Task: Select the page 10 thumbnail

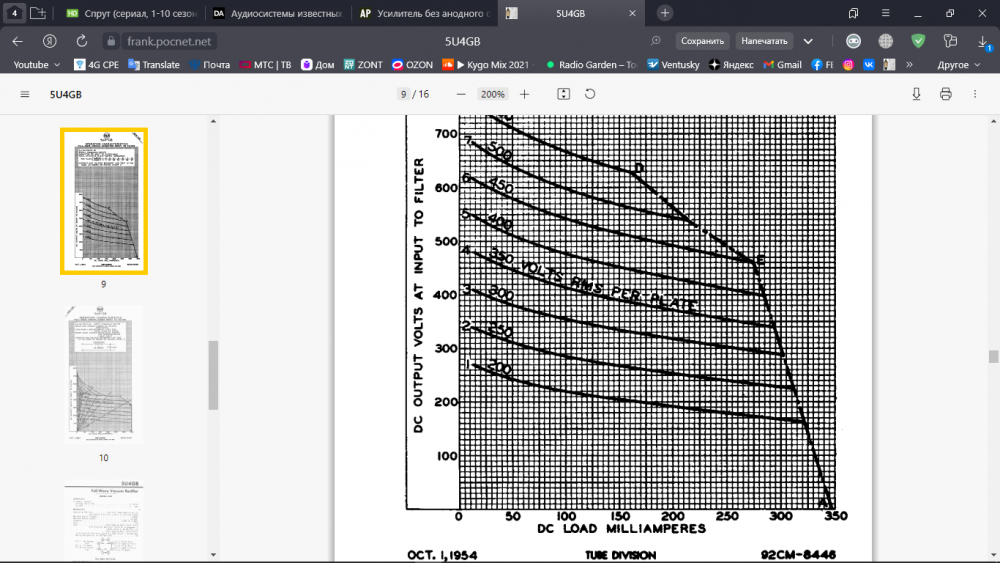Action: tap(103, 375)
